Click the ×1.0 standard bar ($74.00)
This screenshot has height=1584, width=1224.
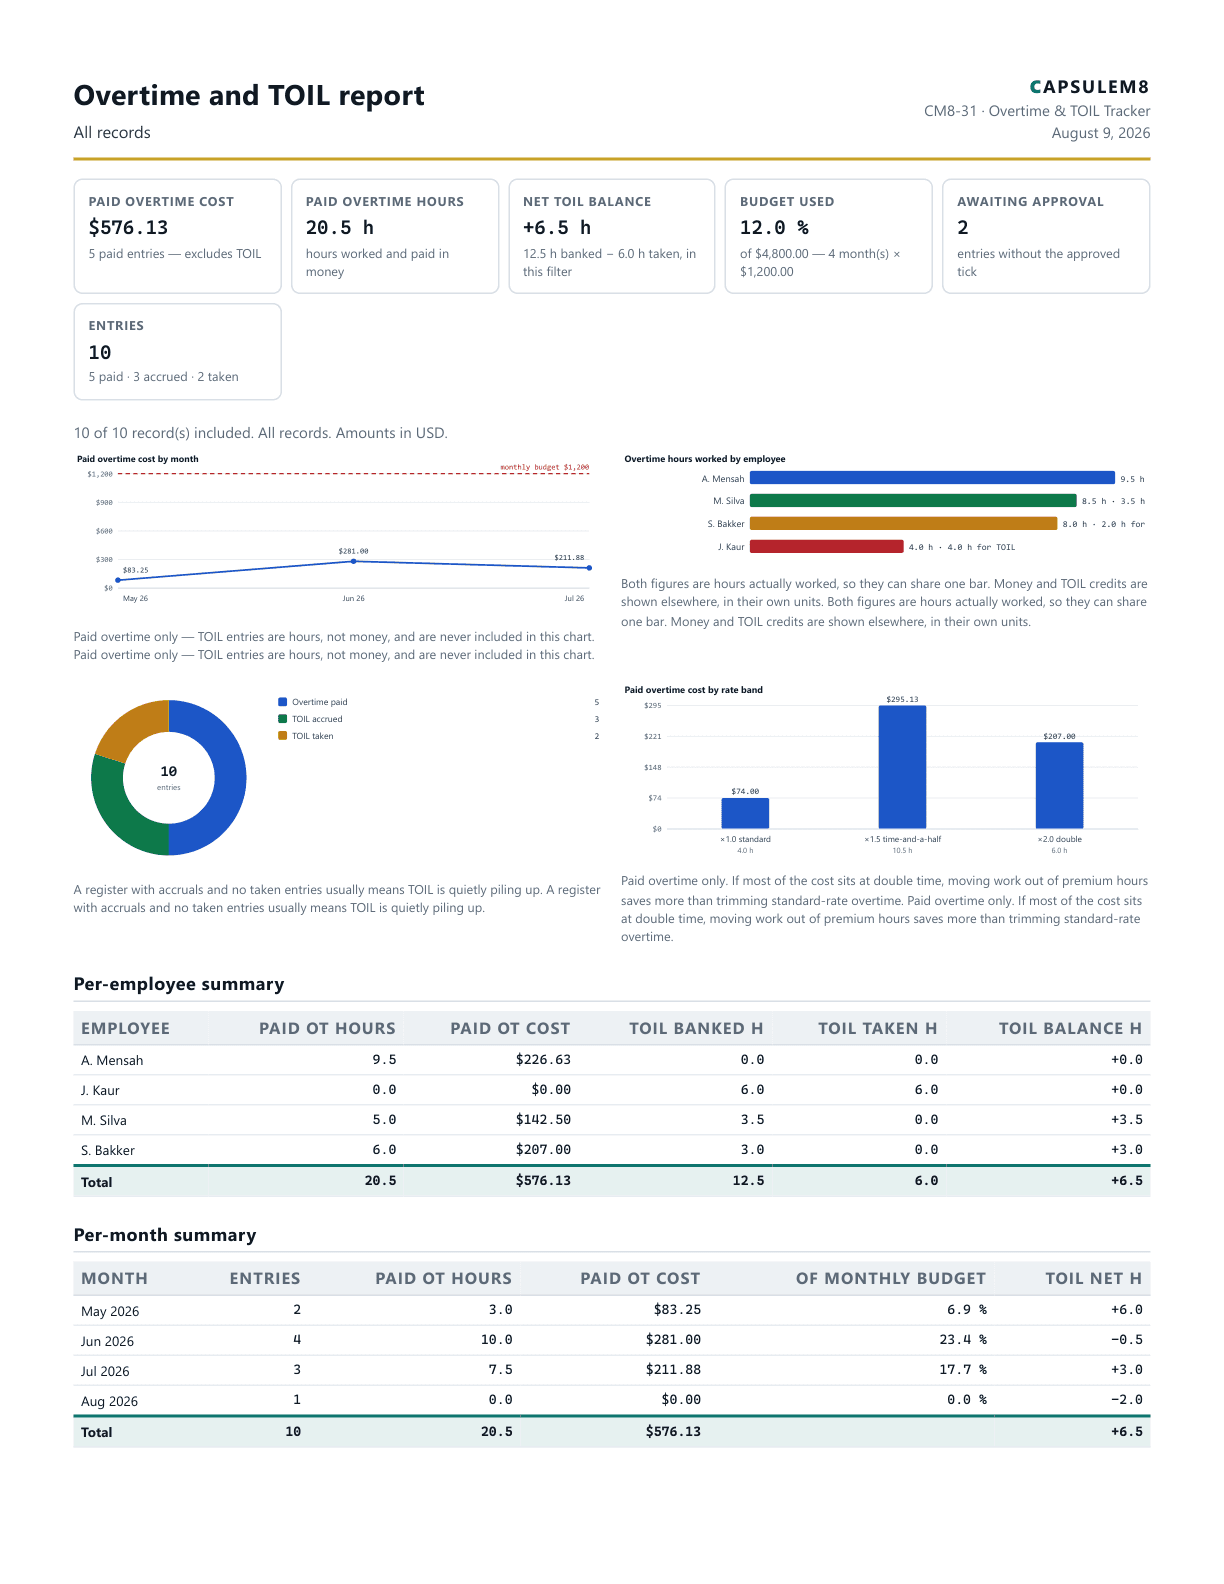click(x=745, y=813)
